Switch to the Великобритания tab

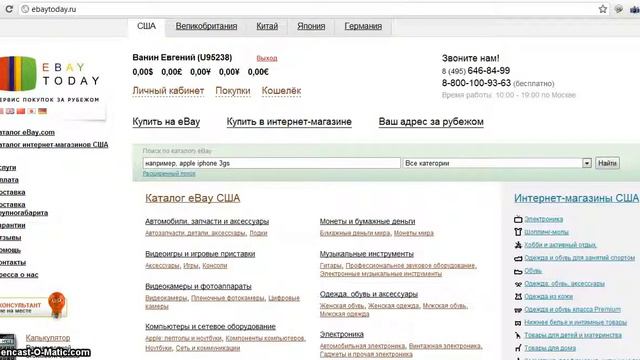tap(206, 26)
